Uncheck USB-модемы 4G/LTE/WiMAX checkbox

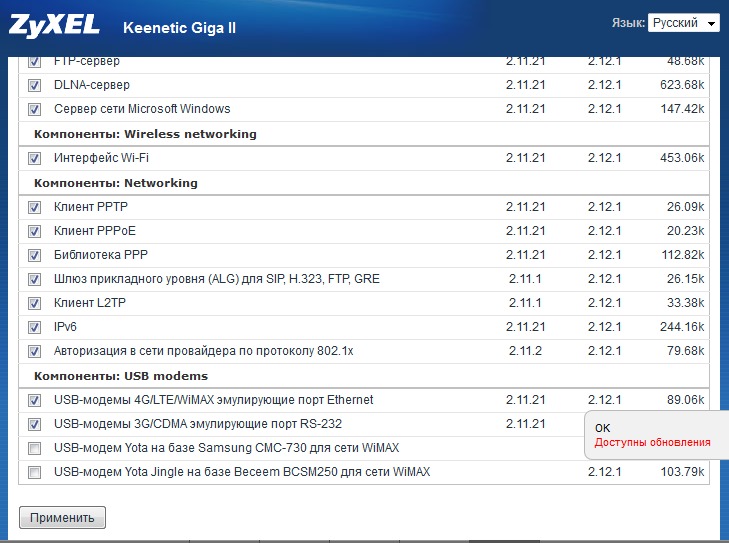click(x=34, y=400)
